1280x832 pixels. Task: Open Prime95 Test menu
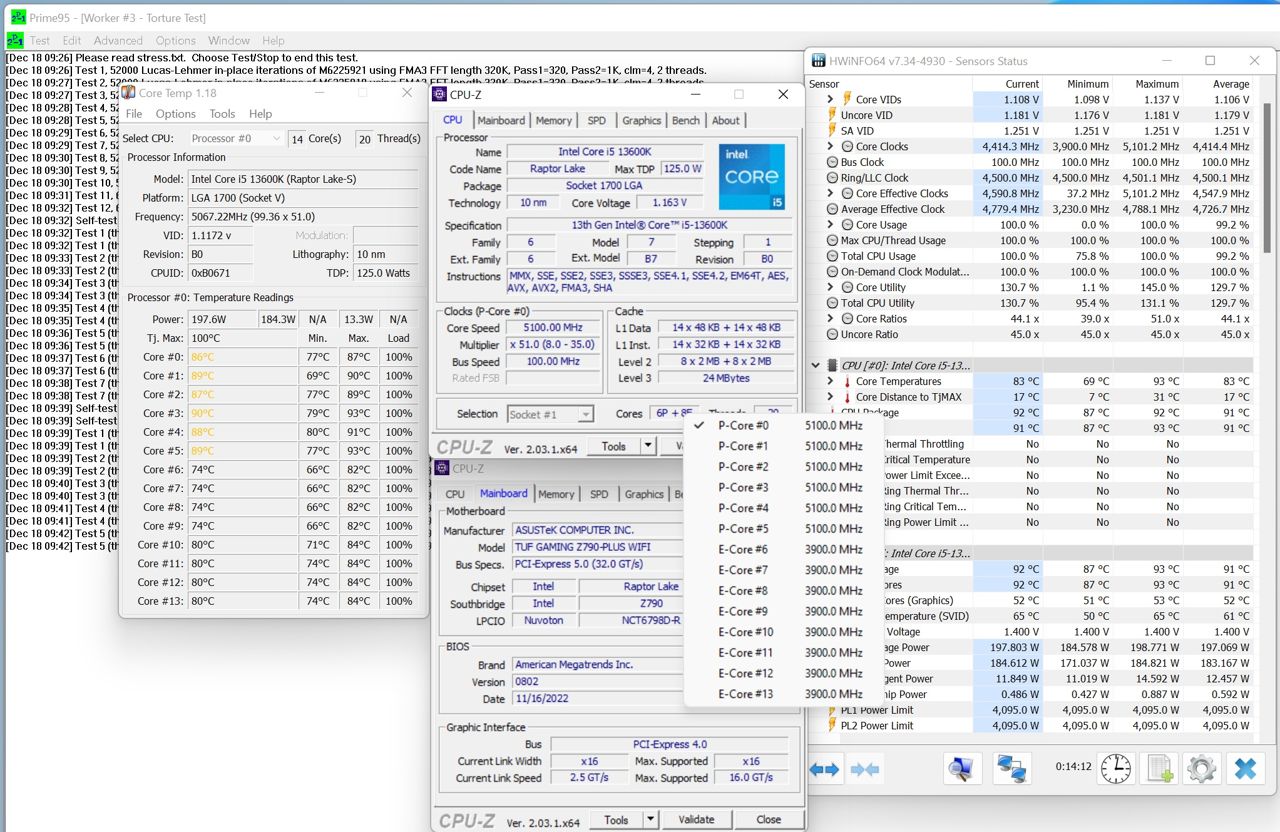click(40, 40)
